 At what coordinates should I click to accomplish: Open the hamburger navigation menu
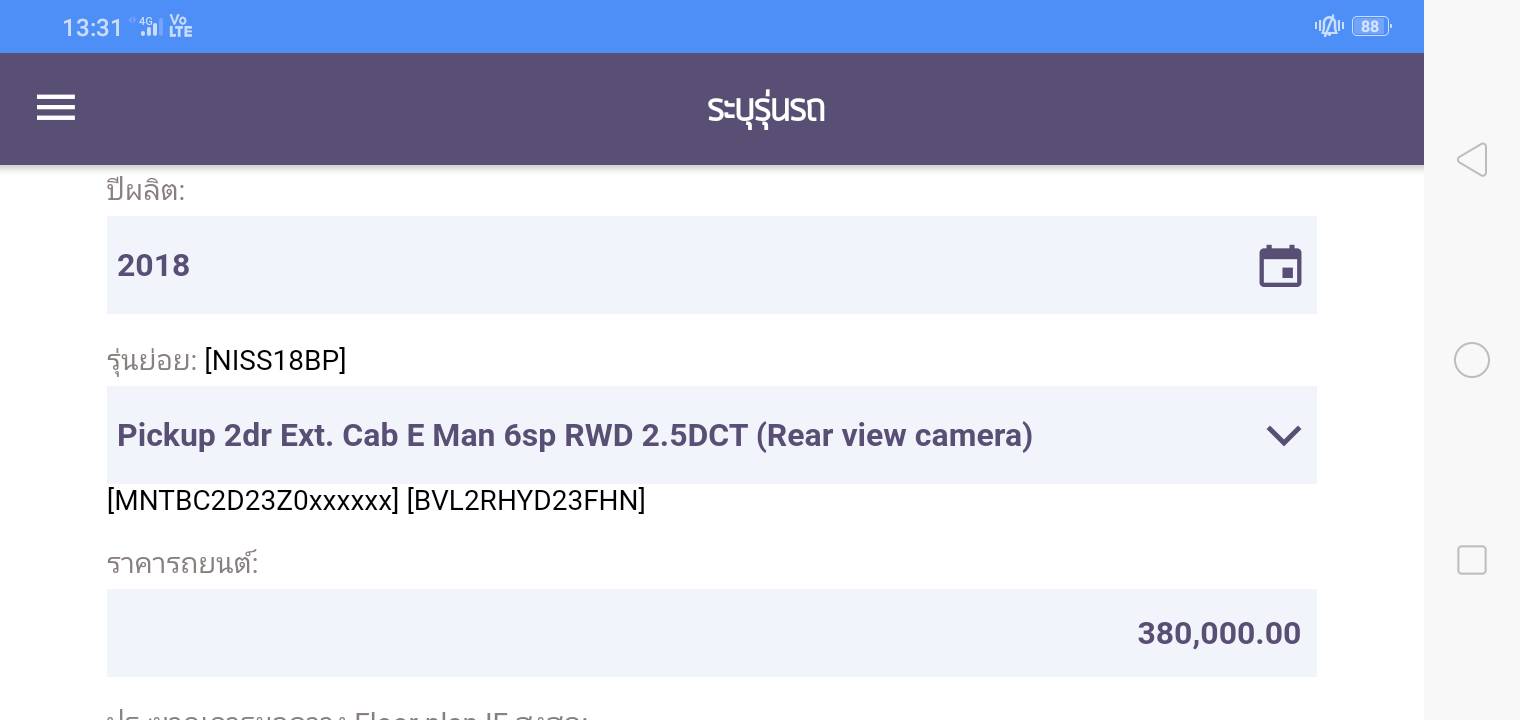[x=56, y=108]
